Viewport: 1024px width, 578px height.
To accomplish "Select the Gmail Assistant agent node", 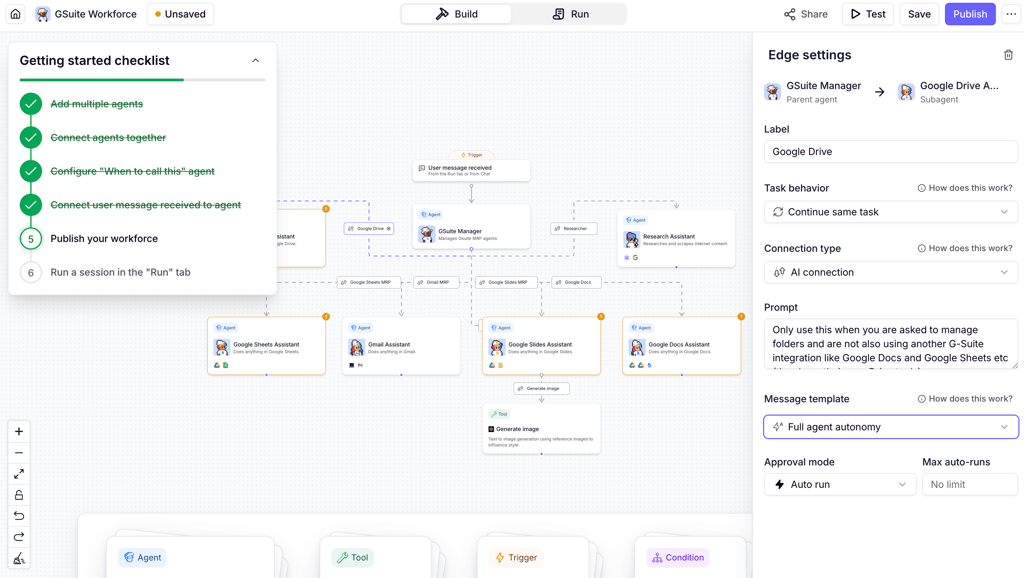I will pos(401,346).
